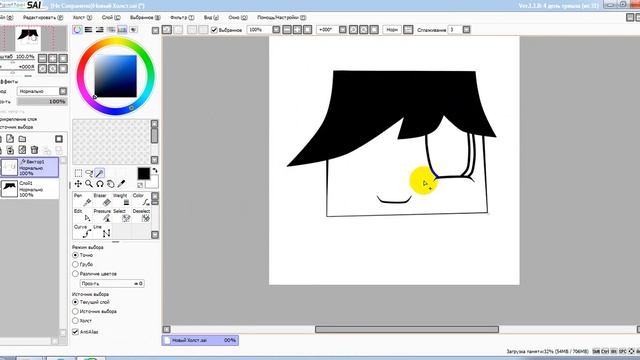Select the Грубо selection mode
The image size is (640, 360).
[75, 264]
